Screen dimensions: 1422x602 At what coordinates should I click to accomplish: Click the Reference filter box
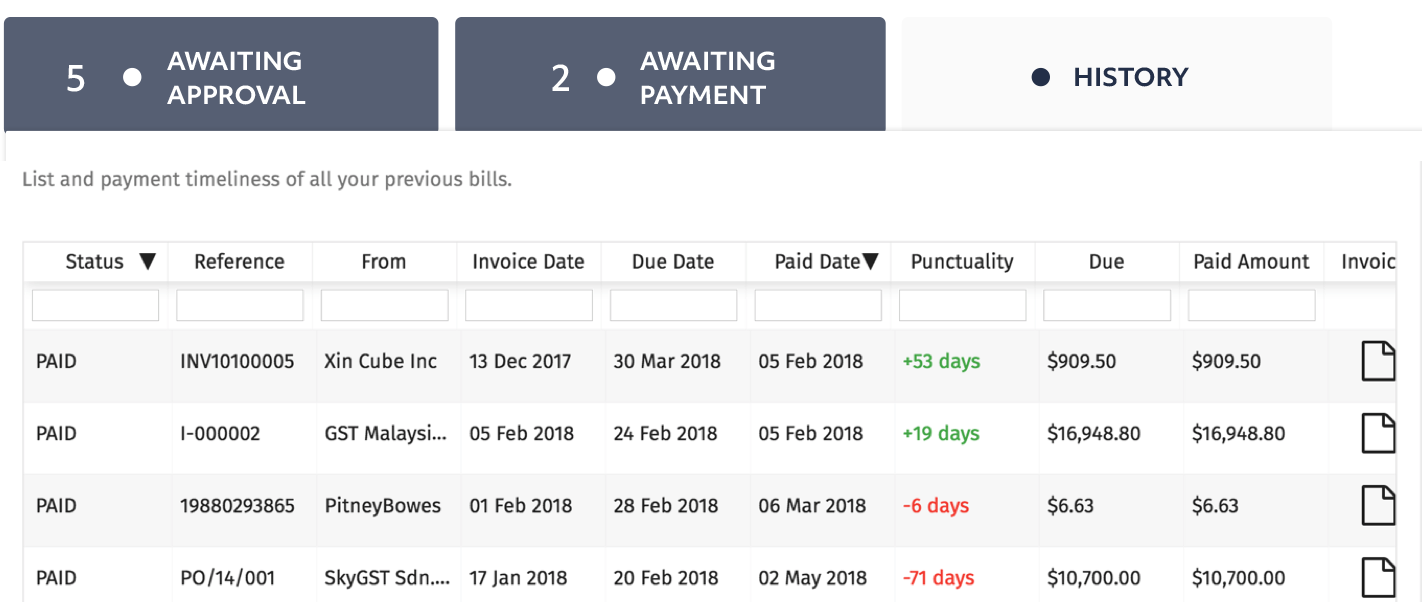(x=240, y=305)
